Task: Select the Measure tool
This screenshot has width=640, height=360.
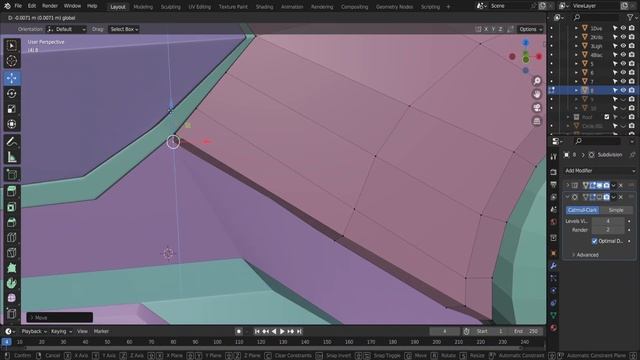Action: 11,157
